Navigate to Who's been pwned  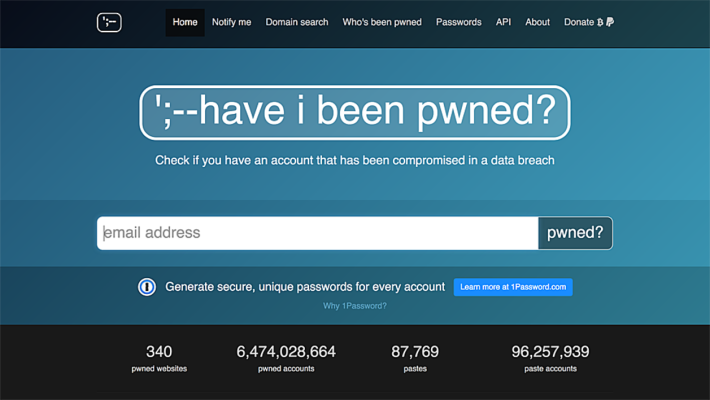[382, 22]
